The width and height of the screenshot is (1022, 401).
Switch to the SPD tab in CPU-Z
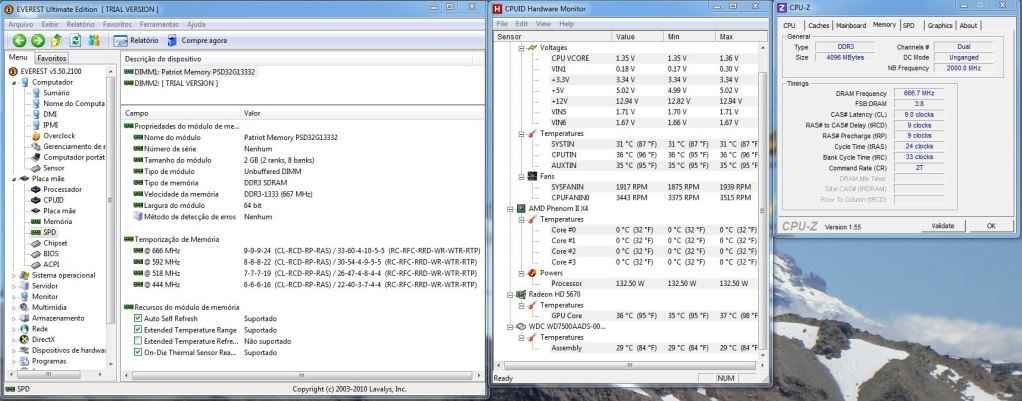pyautogui.click(x=909, y=25)
